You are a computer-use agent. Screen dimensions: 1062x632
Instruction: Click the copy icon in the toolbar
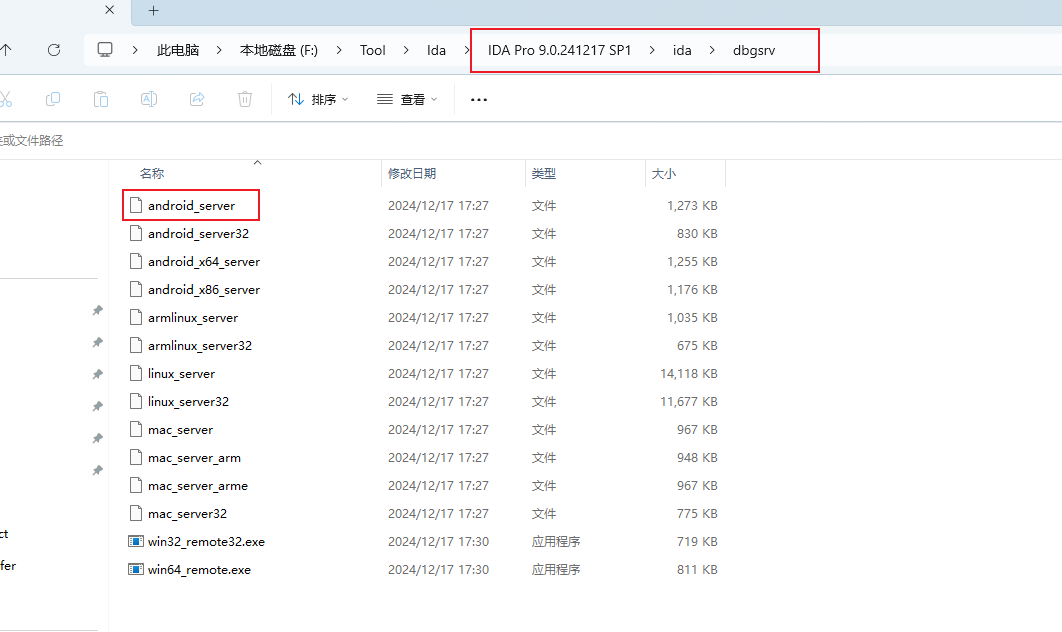point(53,99)
